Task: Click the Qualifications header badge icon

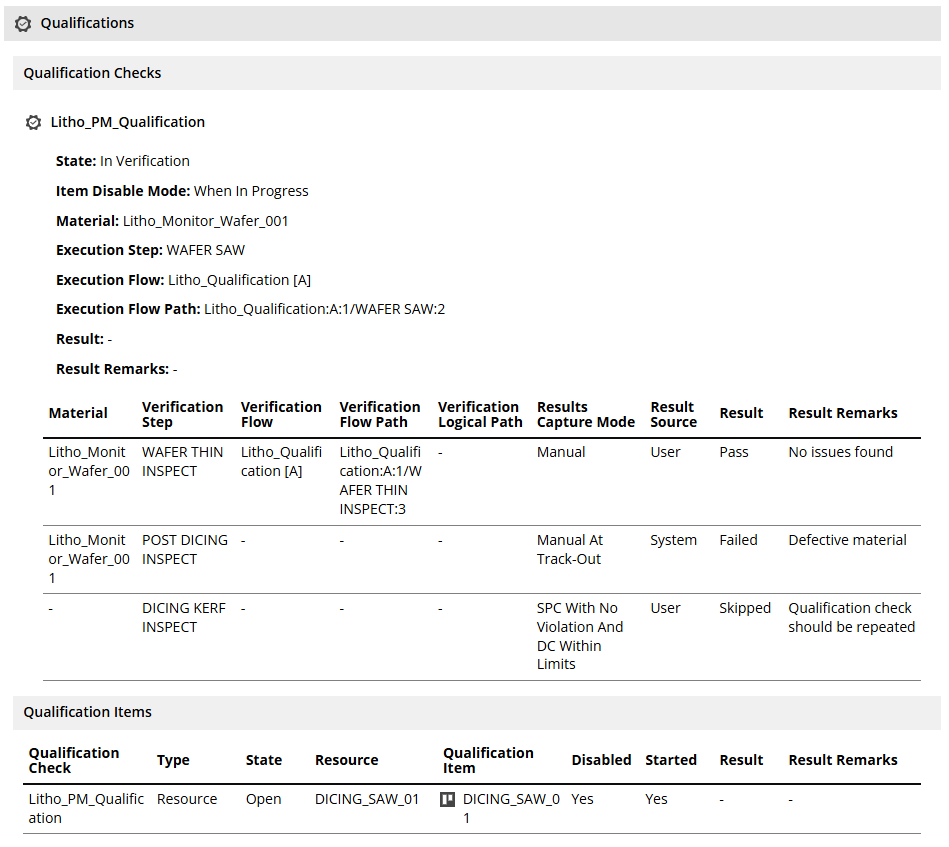Action: 23,23
